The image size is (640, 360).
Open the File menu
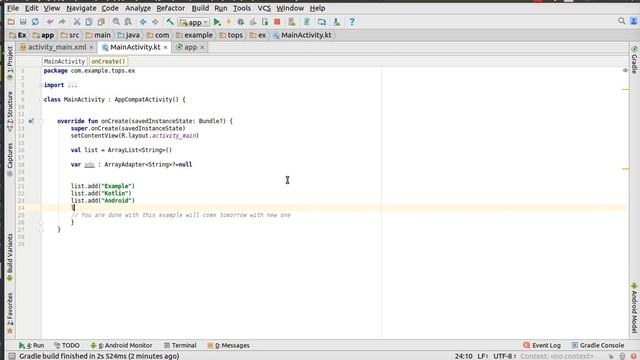pos(13,8)
